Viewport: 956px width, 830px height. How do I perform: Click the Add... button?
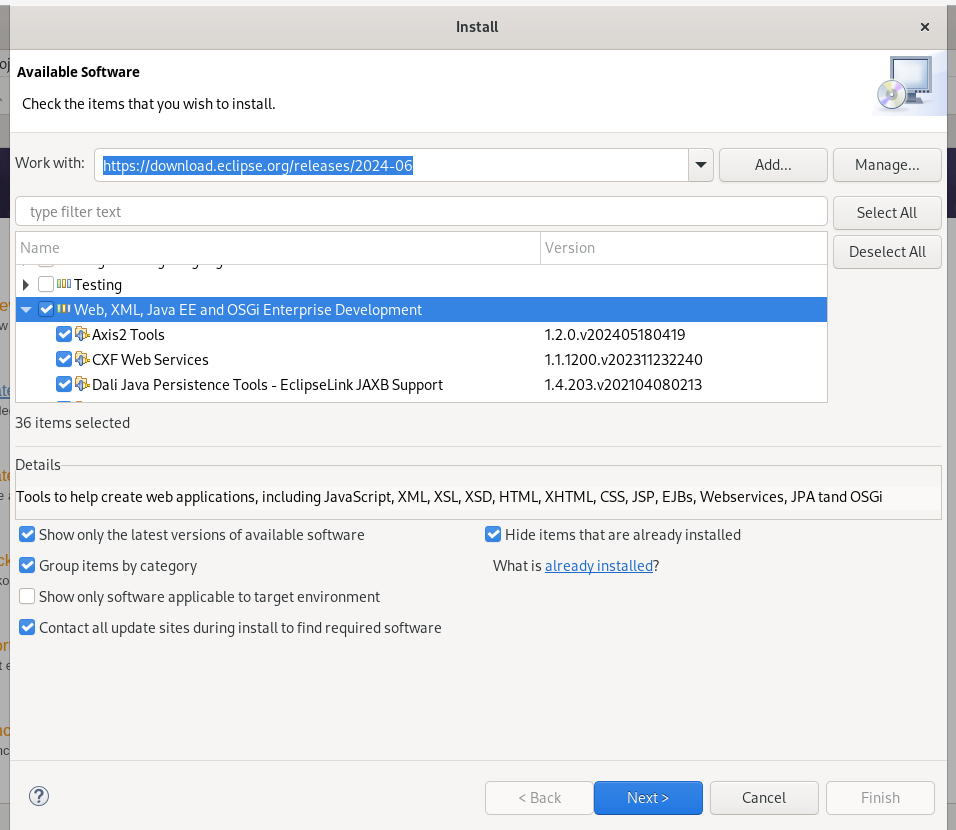click(x=772, y=165)
